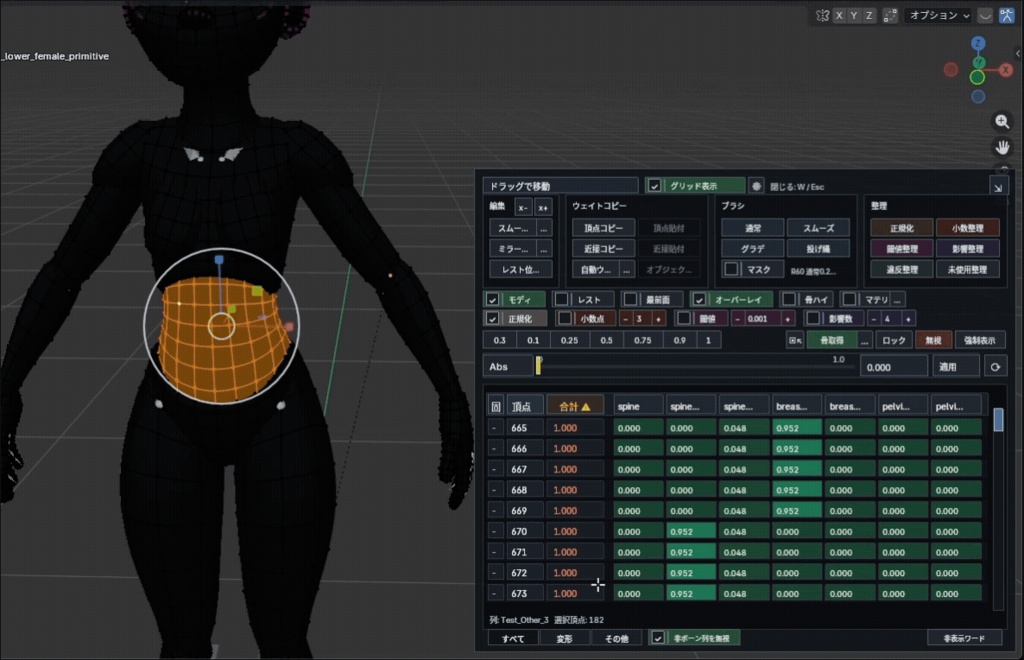Screen dimensions: 1024x660
Task: Click the 閾値整理 cleanup button
Action: [902, 249]
